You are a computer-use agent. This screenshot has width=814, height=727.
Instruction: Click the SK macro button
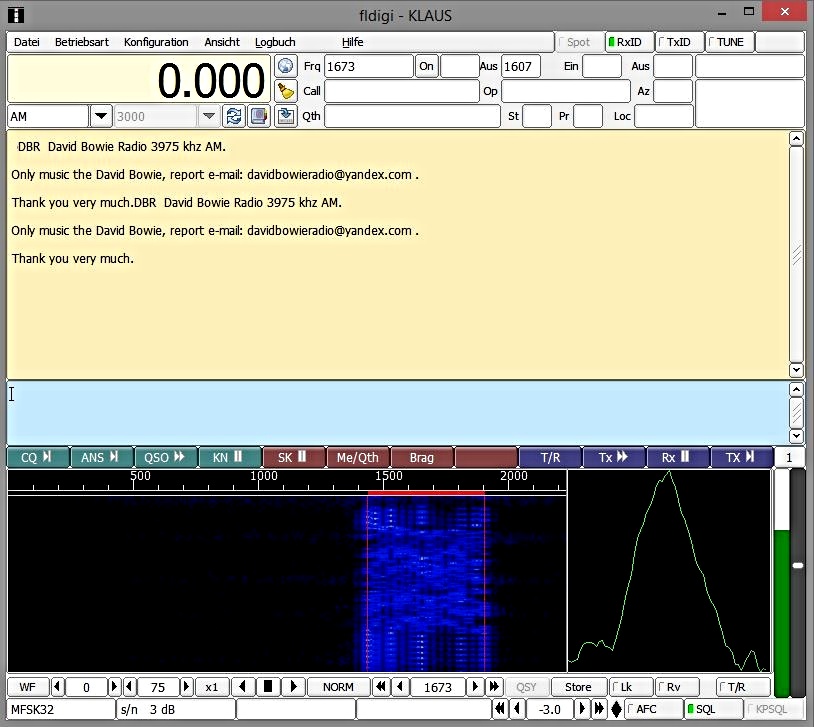click(294, 457)
